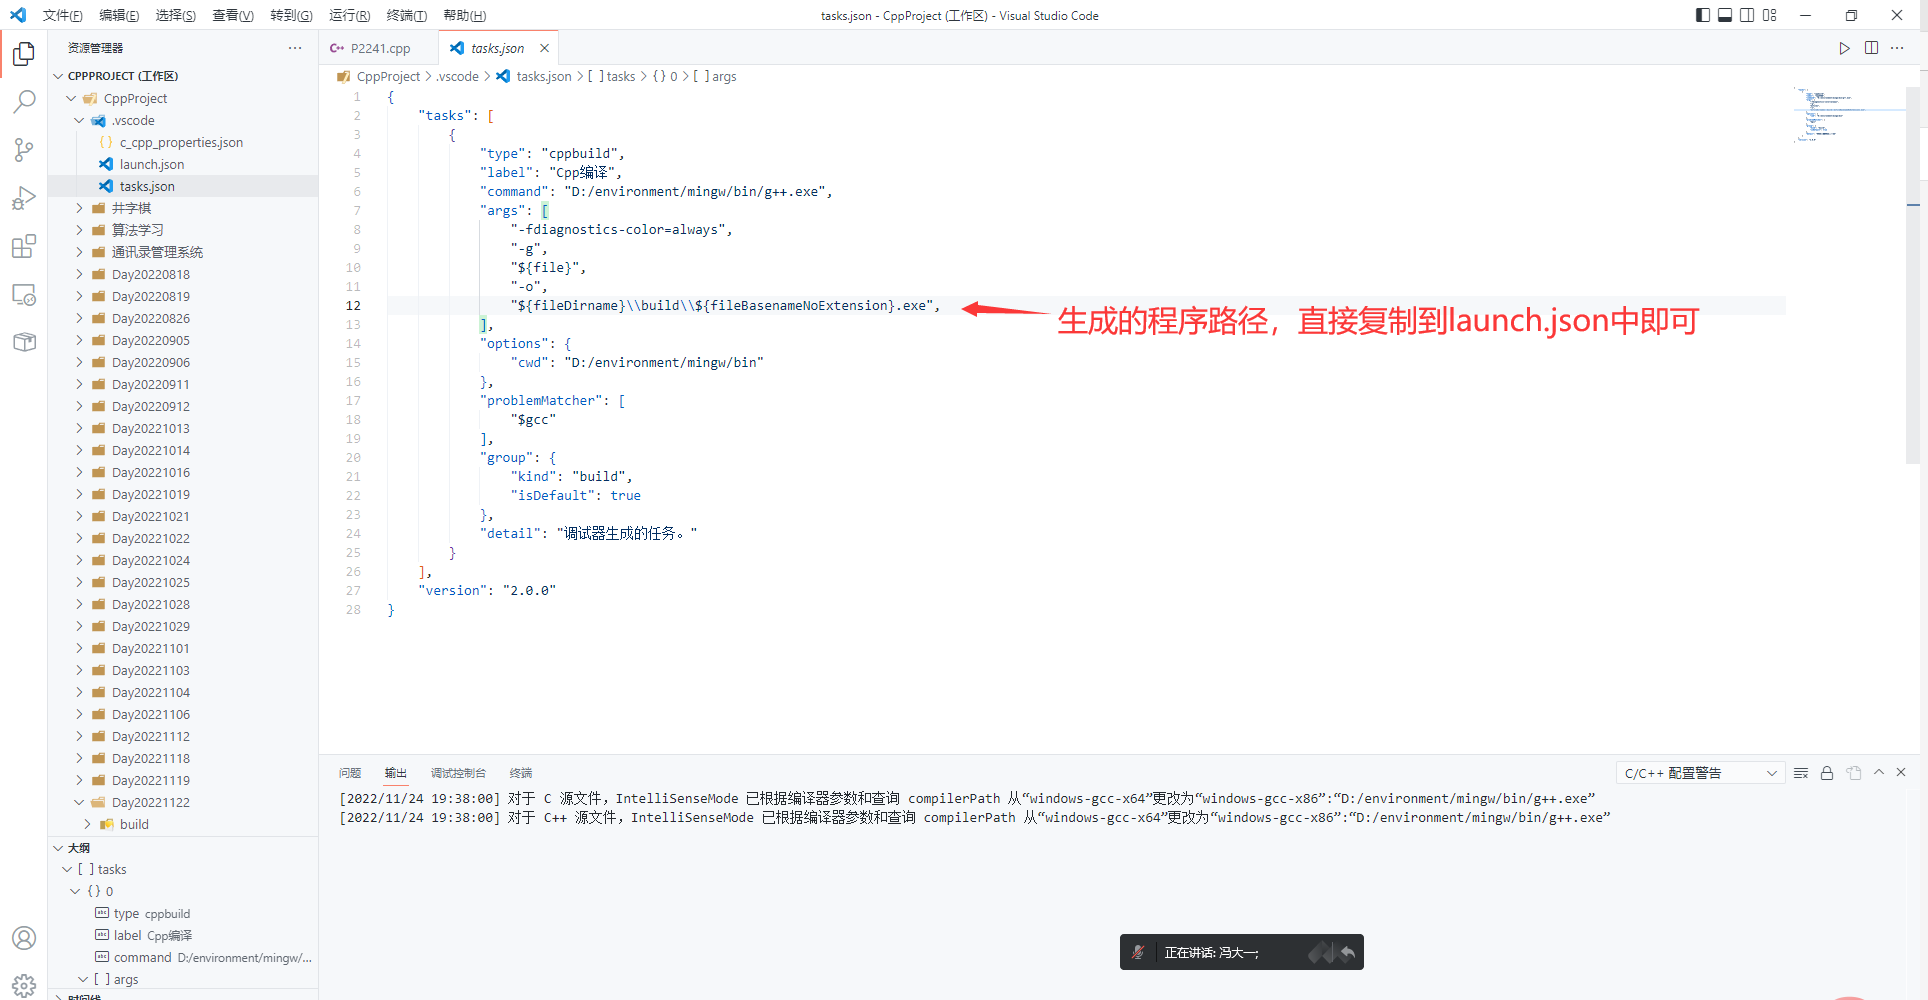Toggle the secondary side bar layout icon
The image size is (1928, 1000).
(1747, 15)
